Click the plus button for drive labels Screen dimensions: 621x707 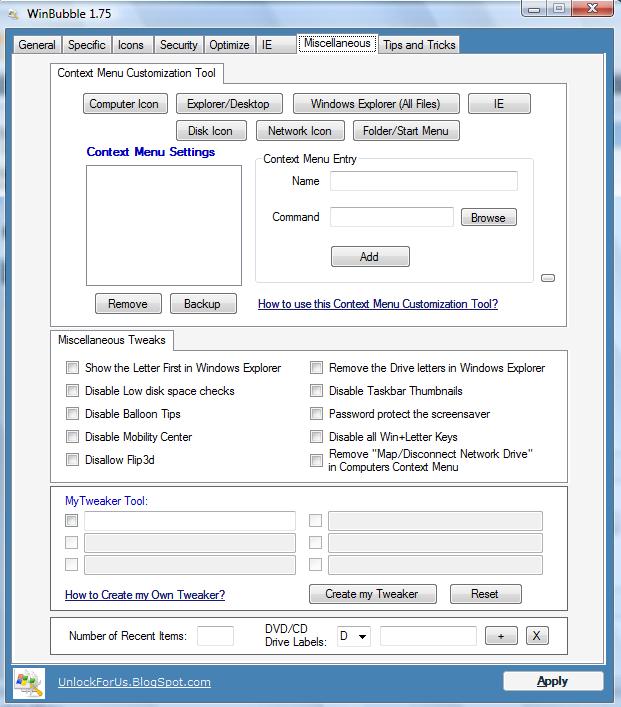(x=501, y=636)
